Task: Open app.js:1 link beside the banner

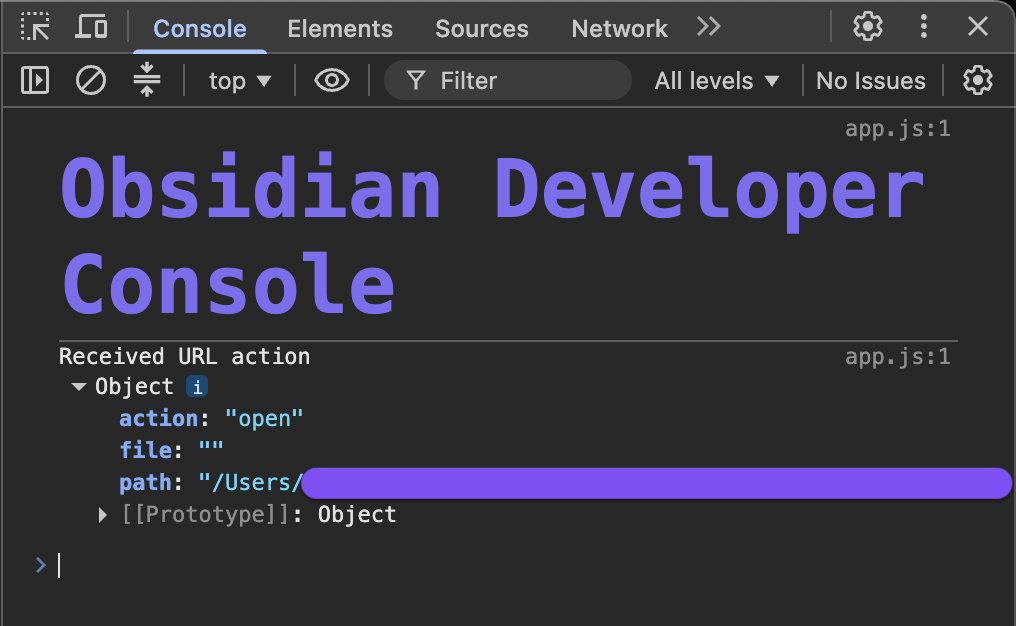Action: click(897, 128)
